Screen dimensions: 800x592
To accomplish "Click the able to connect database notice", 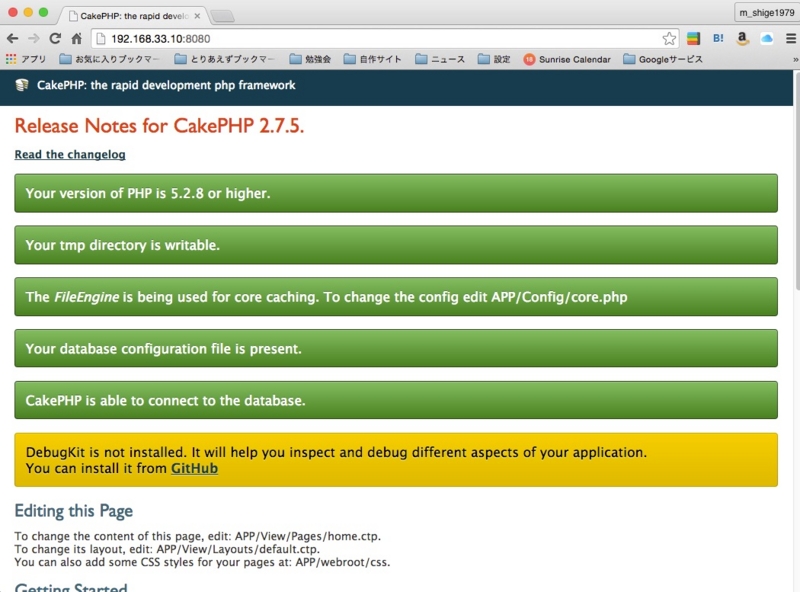I will 396,400.
